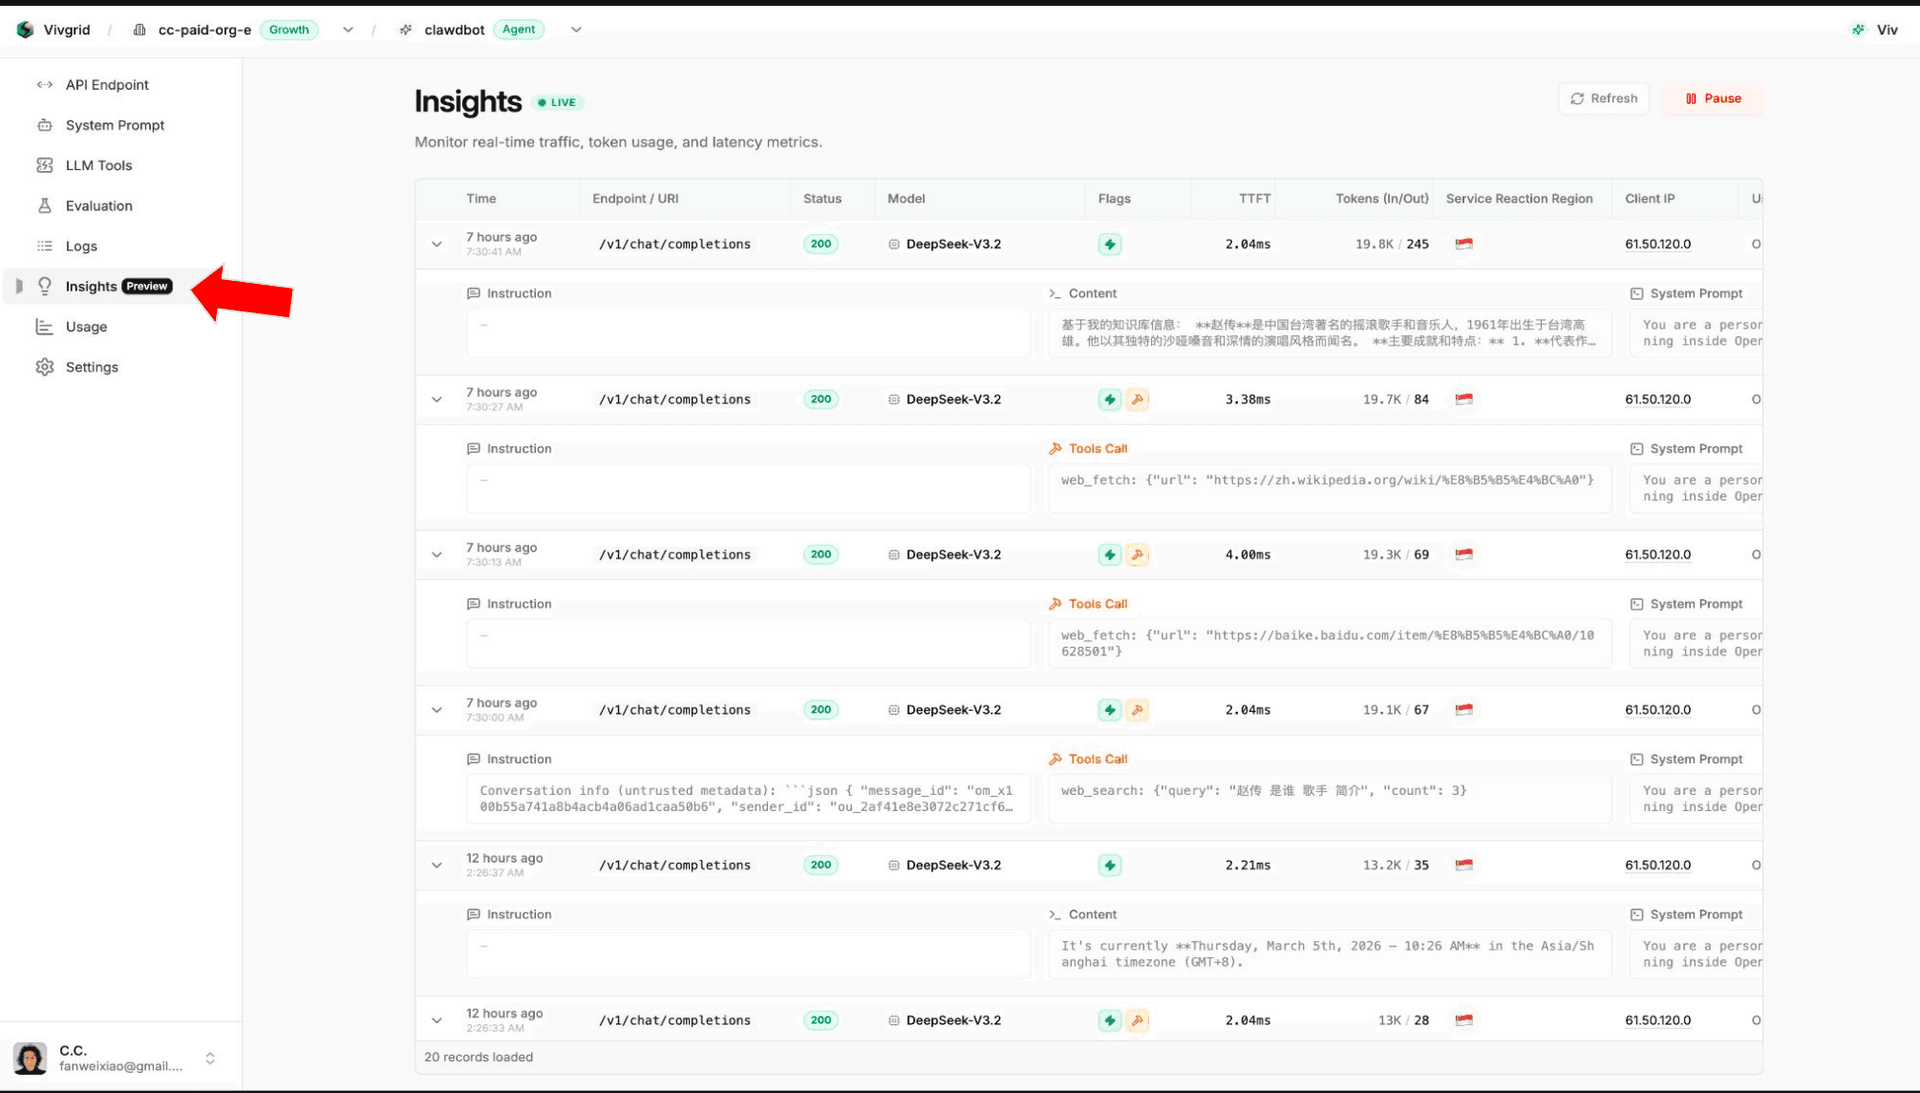Refresh the Insights data
The image size is (1920, 1093).
(1604, 98)
